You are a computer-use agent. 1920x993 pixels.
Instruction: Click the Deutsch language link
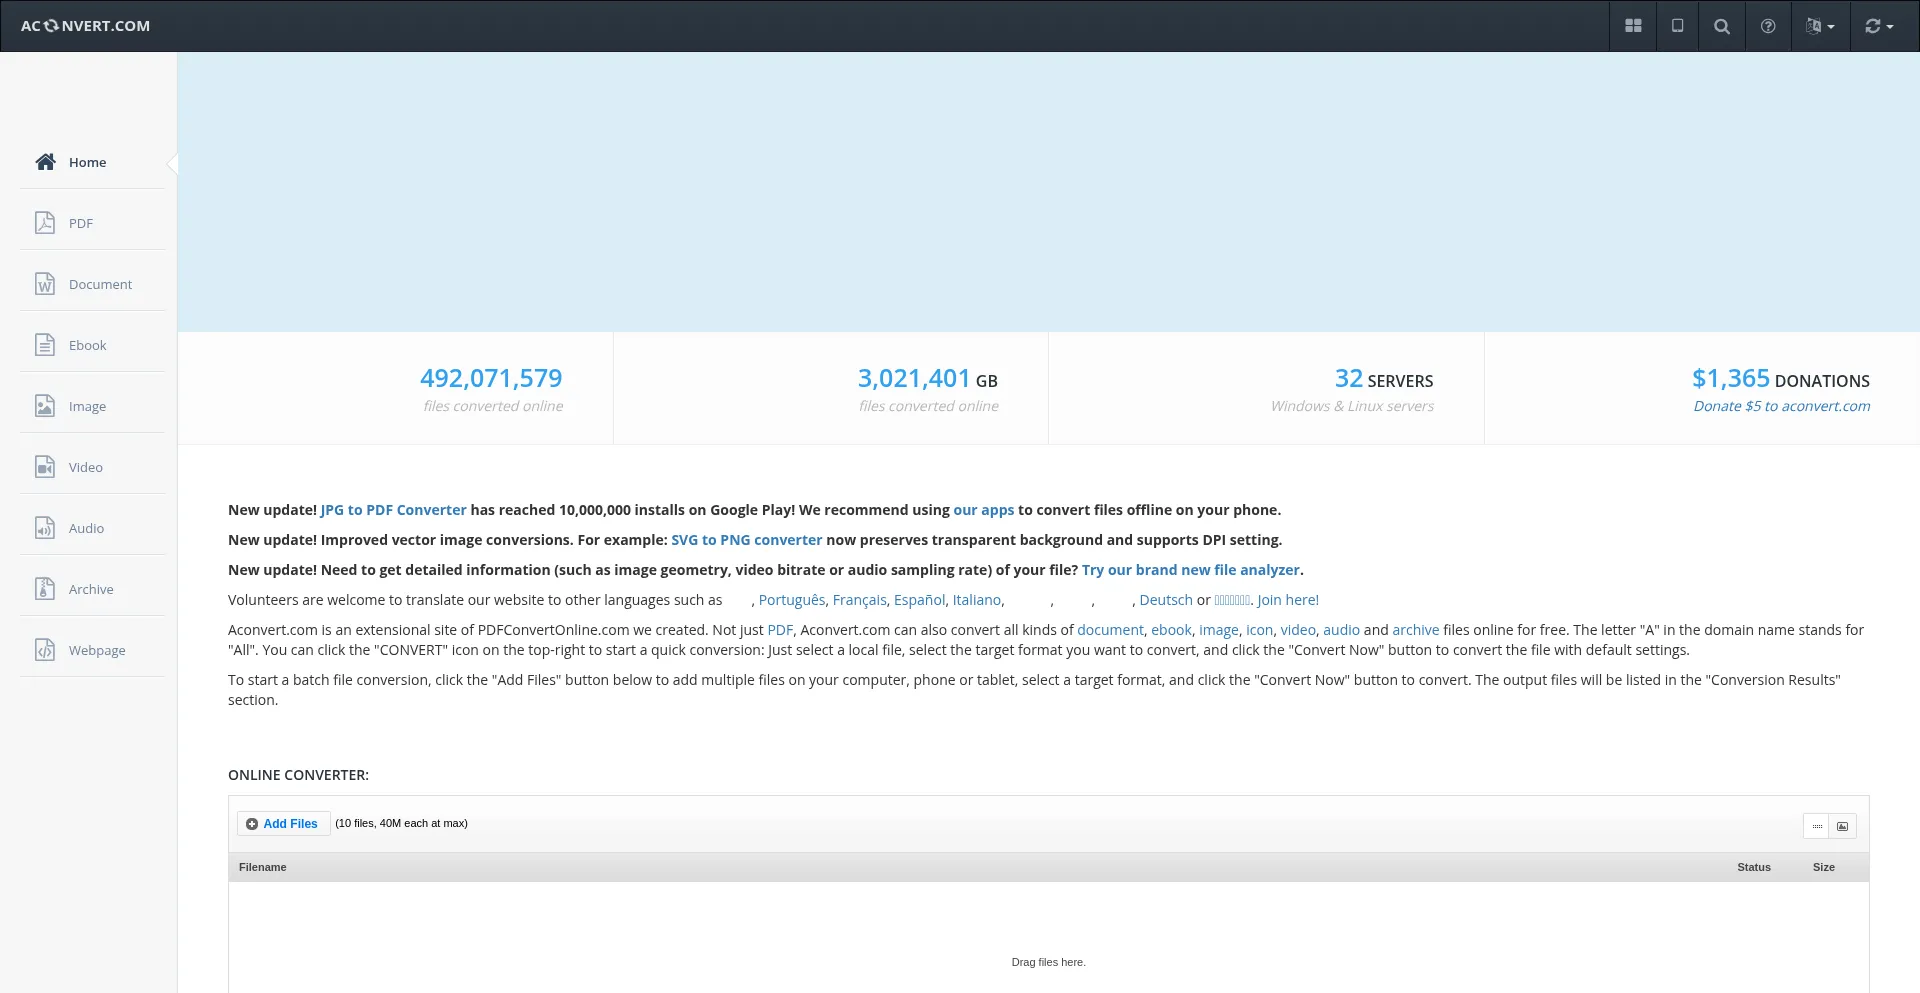coord(1166,600)
